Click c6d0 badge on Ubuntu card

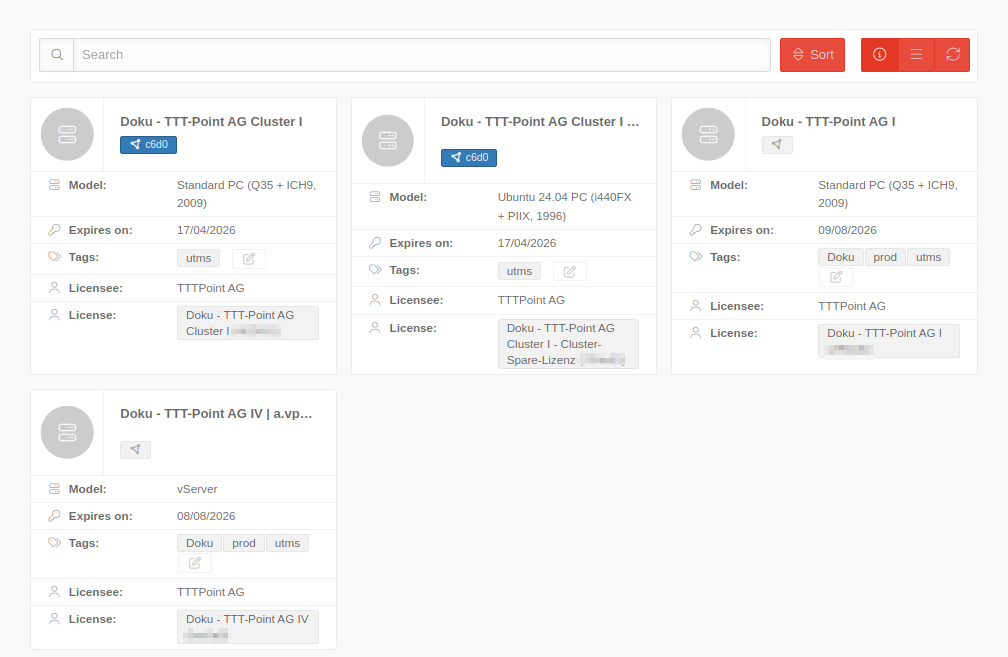[x=469, y=158]
